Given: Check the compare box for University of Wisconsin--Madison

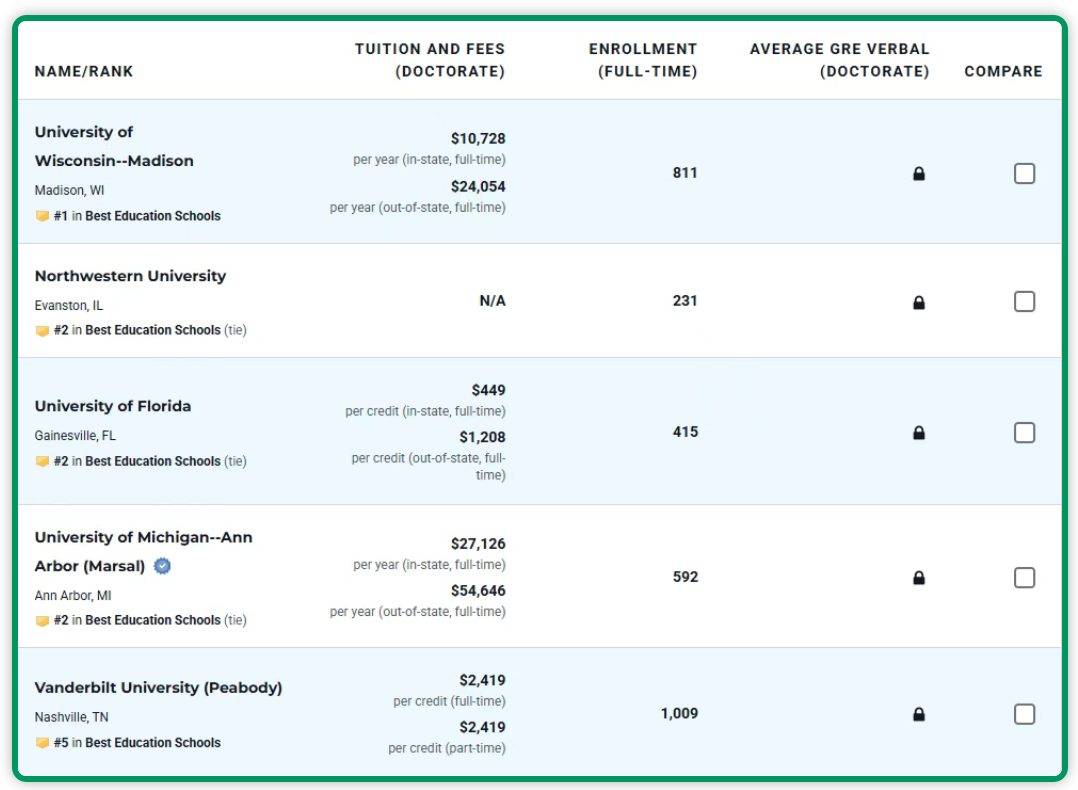Looking at the screenshot, I should [1024, 174].
